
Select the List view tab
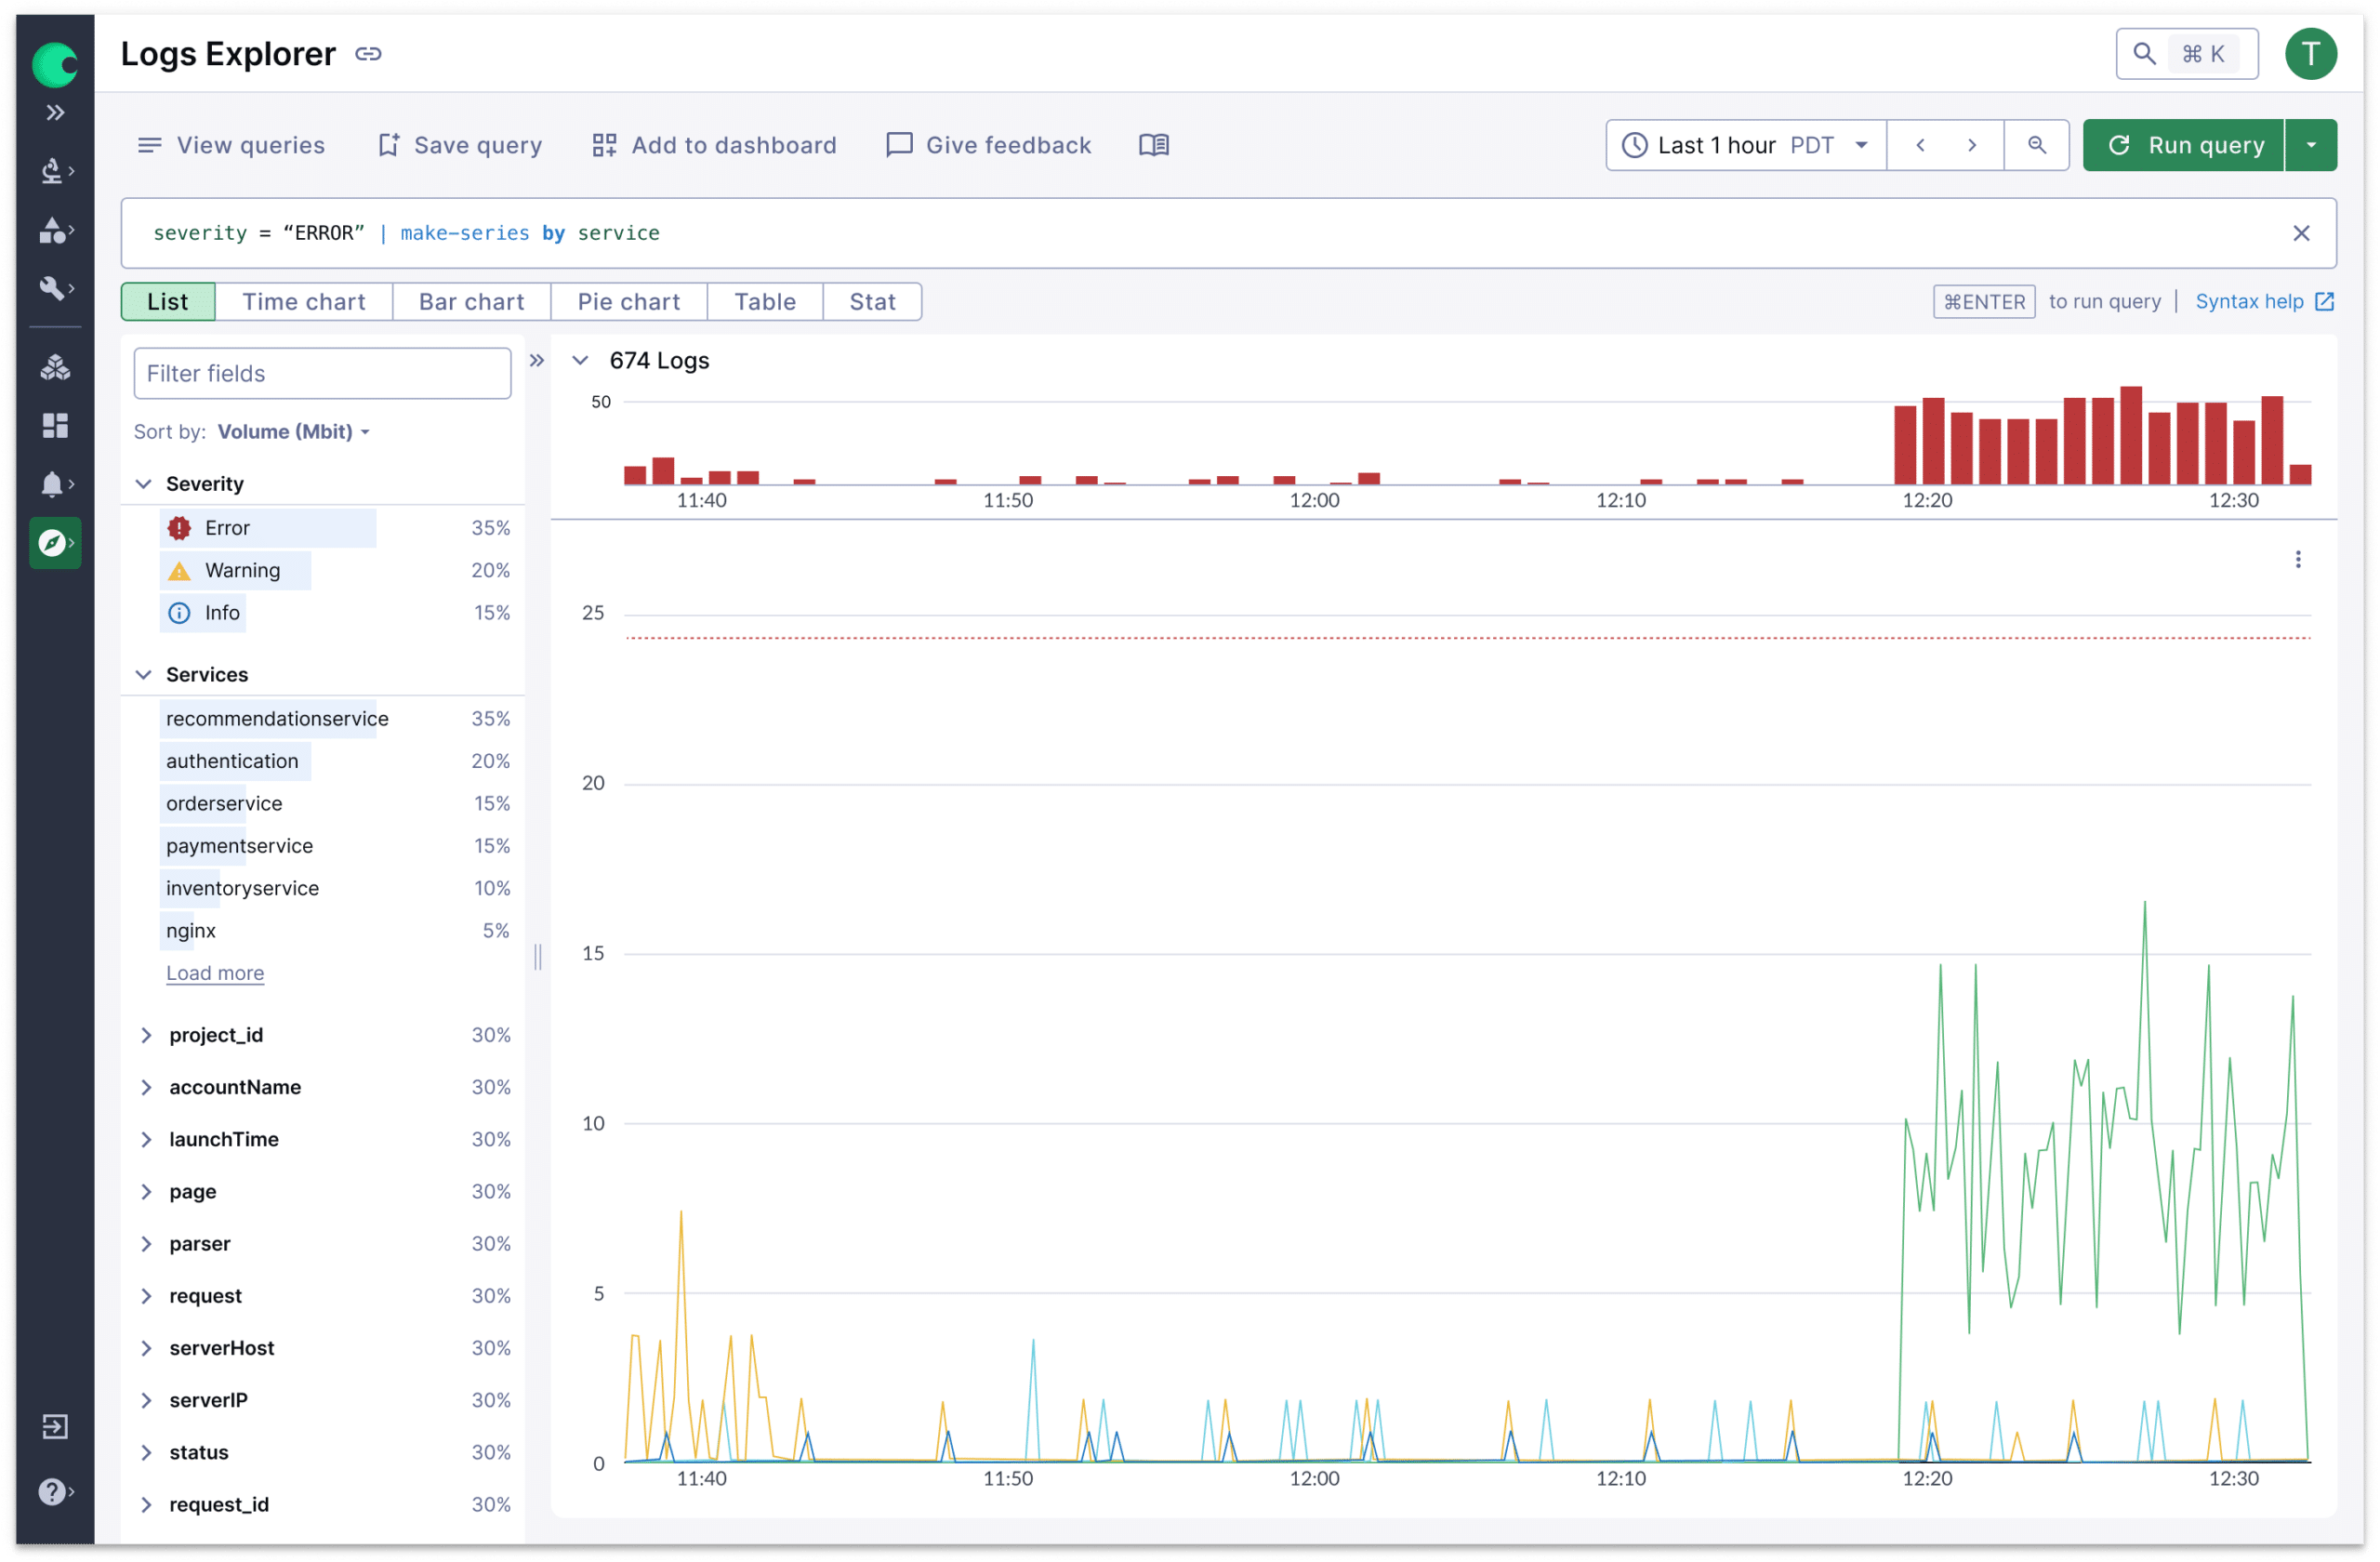(168, 302)
